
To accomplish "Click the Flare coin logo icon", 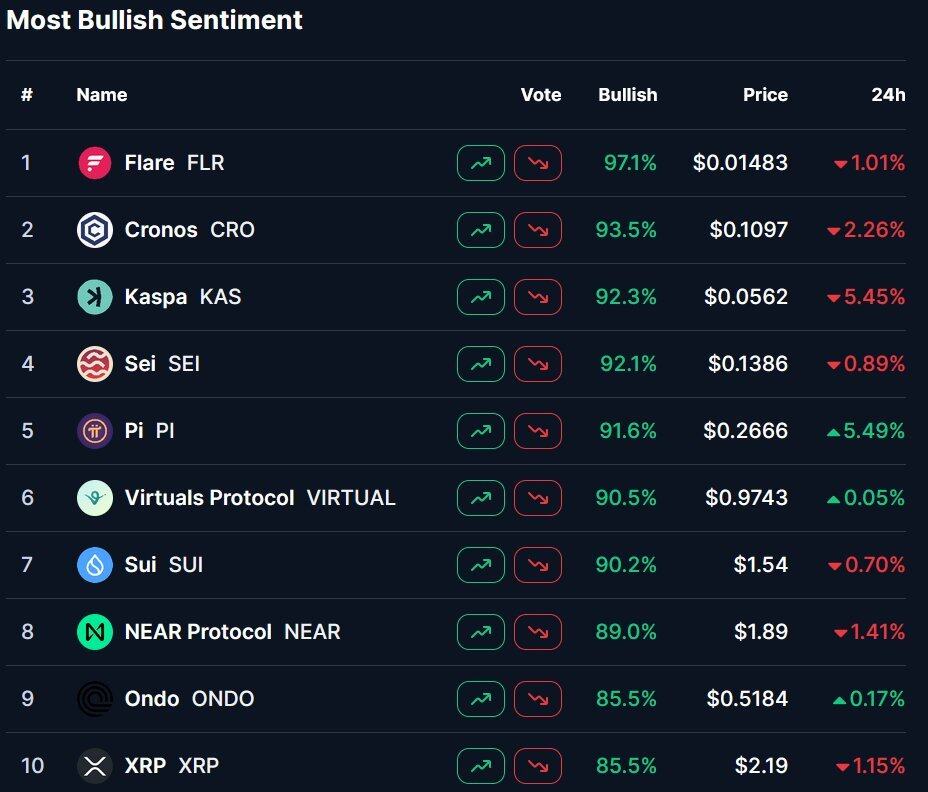I will coord(95,163).
